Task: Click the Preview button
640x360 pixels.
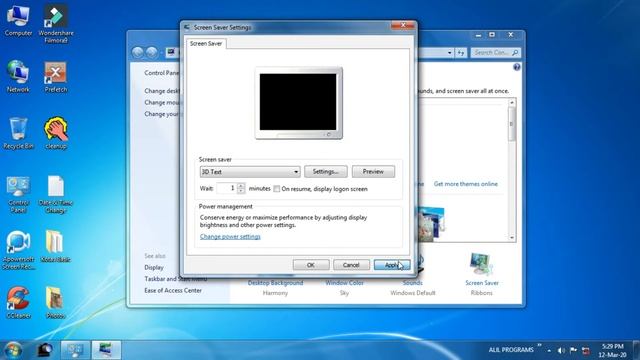Action: 373,171
